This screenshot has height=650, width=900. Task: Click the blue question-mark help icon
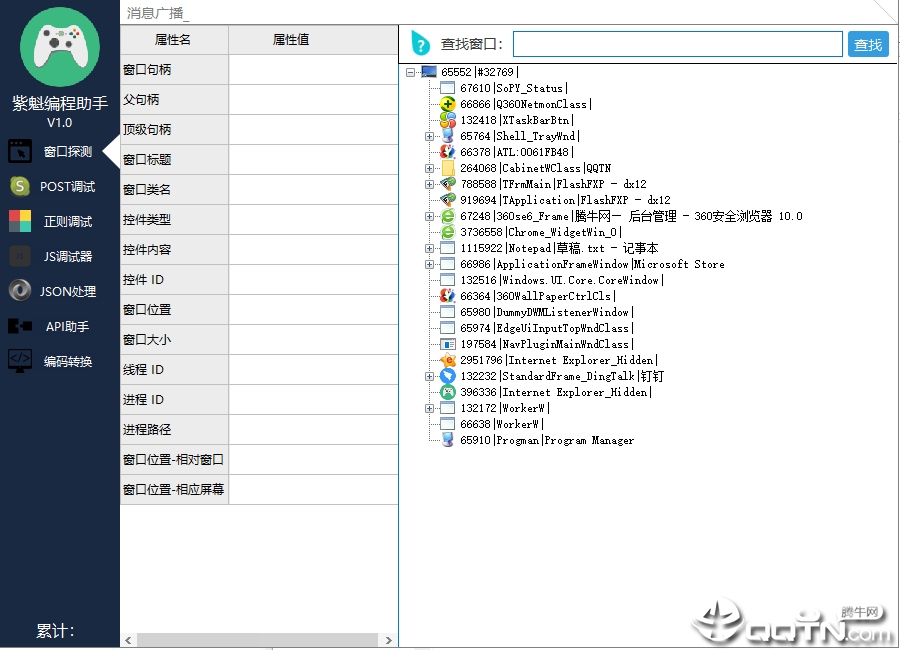coord(421,44)
